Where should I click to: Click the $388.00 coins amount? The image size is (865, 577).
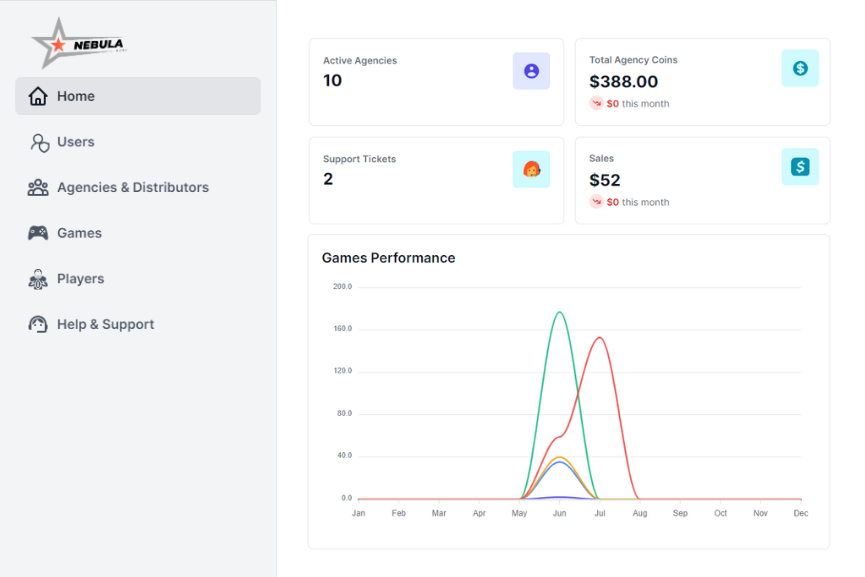tap(623, 82)
